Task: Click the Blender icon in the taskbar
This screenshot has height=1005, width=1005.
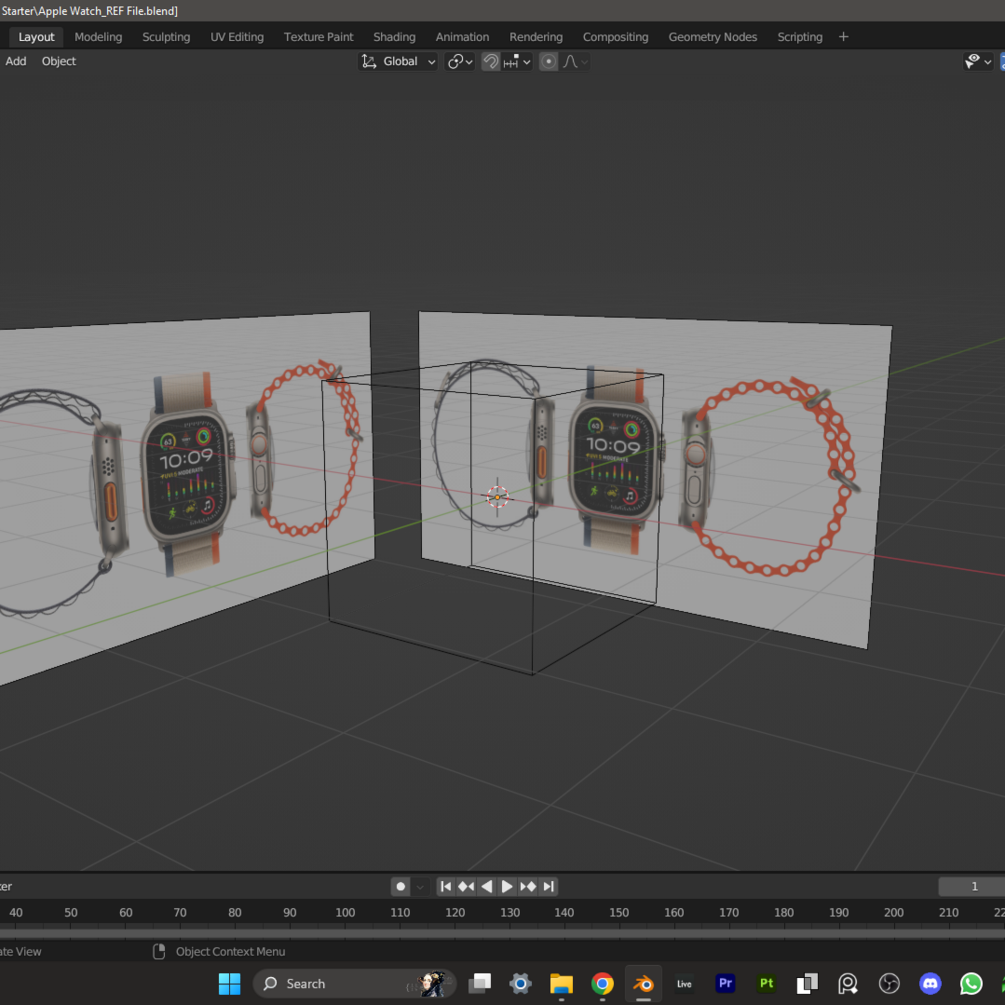Action: click(644, 984)
